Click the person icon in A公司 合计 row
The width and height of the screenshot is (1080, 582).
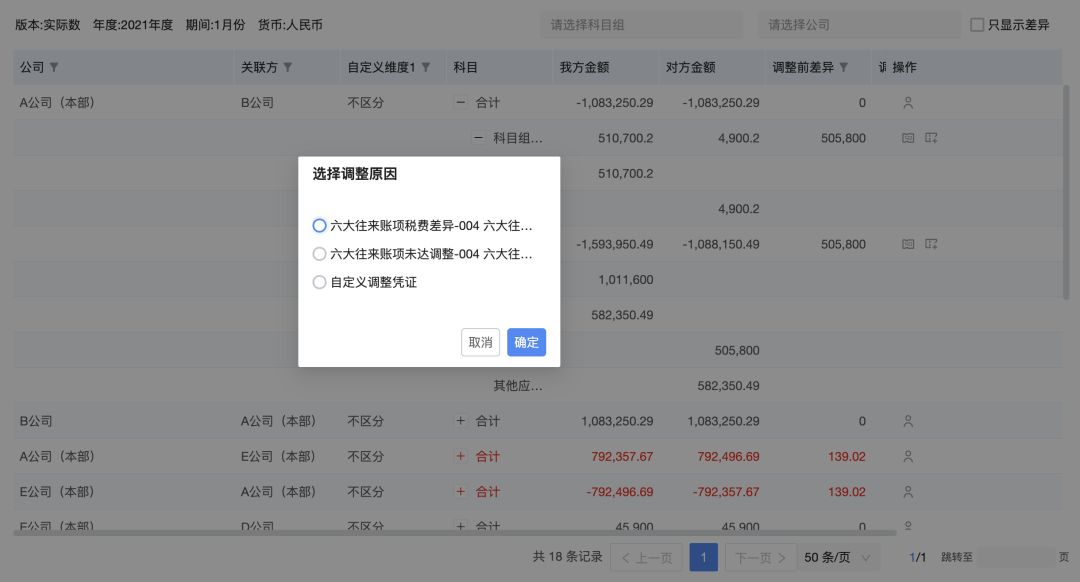[908, 102]
